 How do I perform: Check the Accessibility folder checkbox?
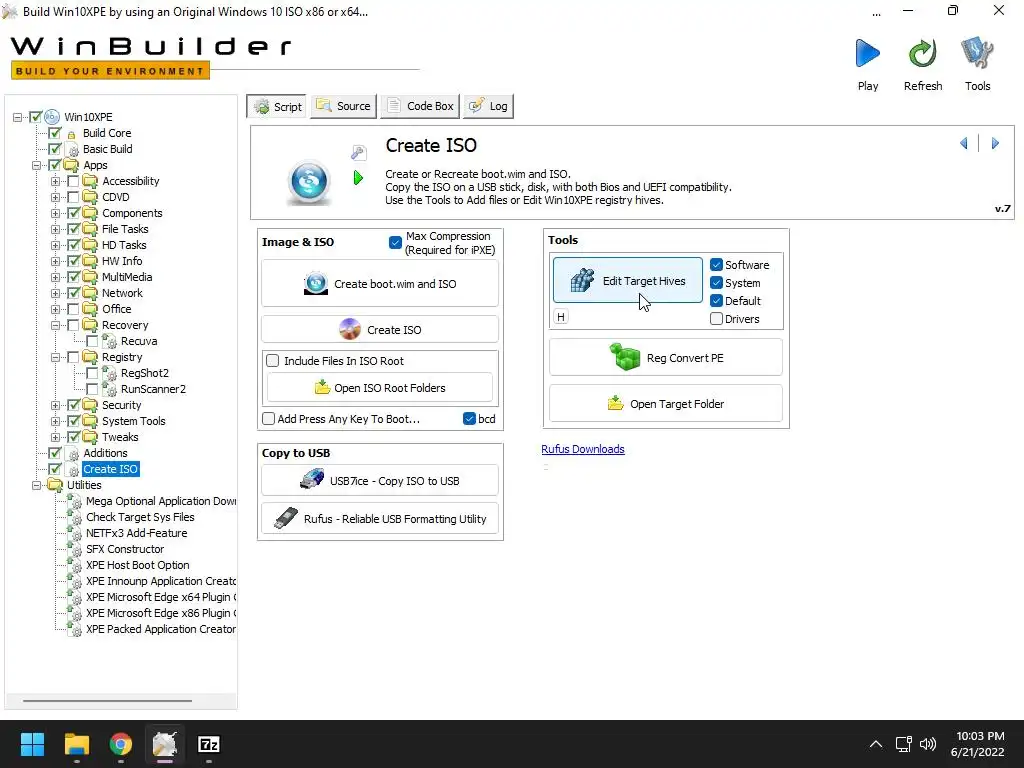[73, 181]
